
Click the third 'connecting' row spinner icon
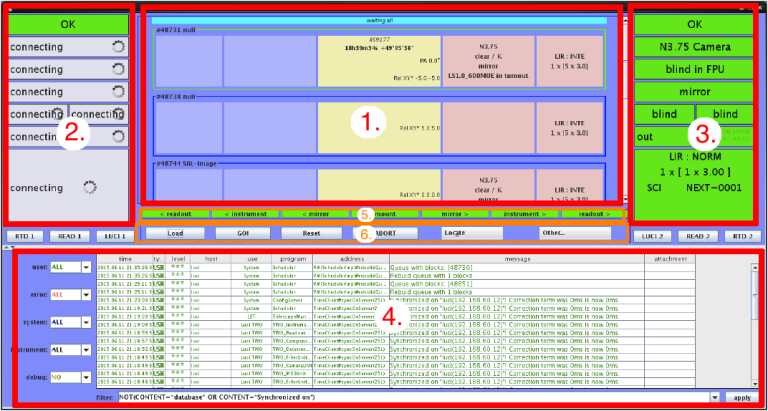click(118, 92)
